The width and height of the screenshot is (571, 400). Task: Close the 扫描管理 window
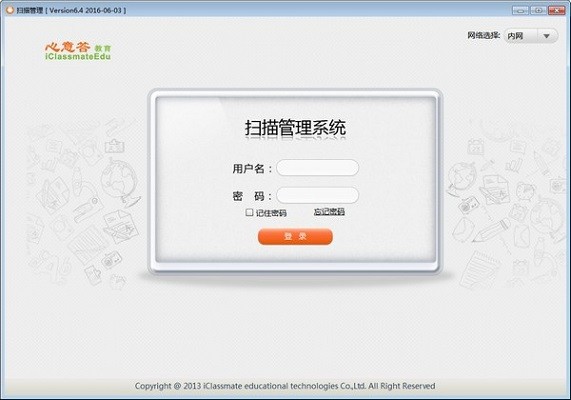(556, 10)
